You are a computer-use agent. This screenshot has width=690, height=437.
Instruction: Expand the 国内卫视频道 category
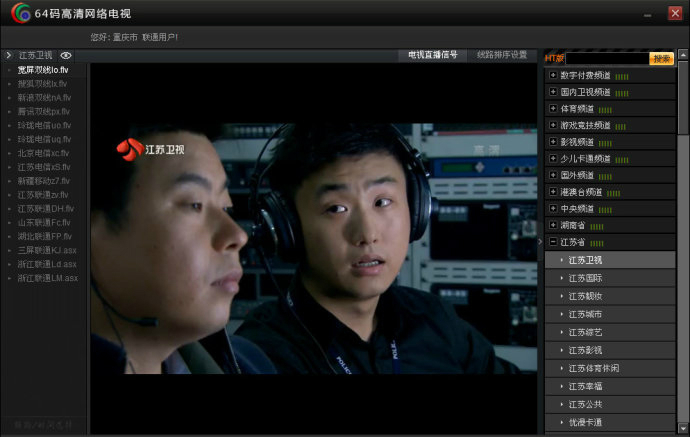[553, 92]
